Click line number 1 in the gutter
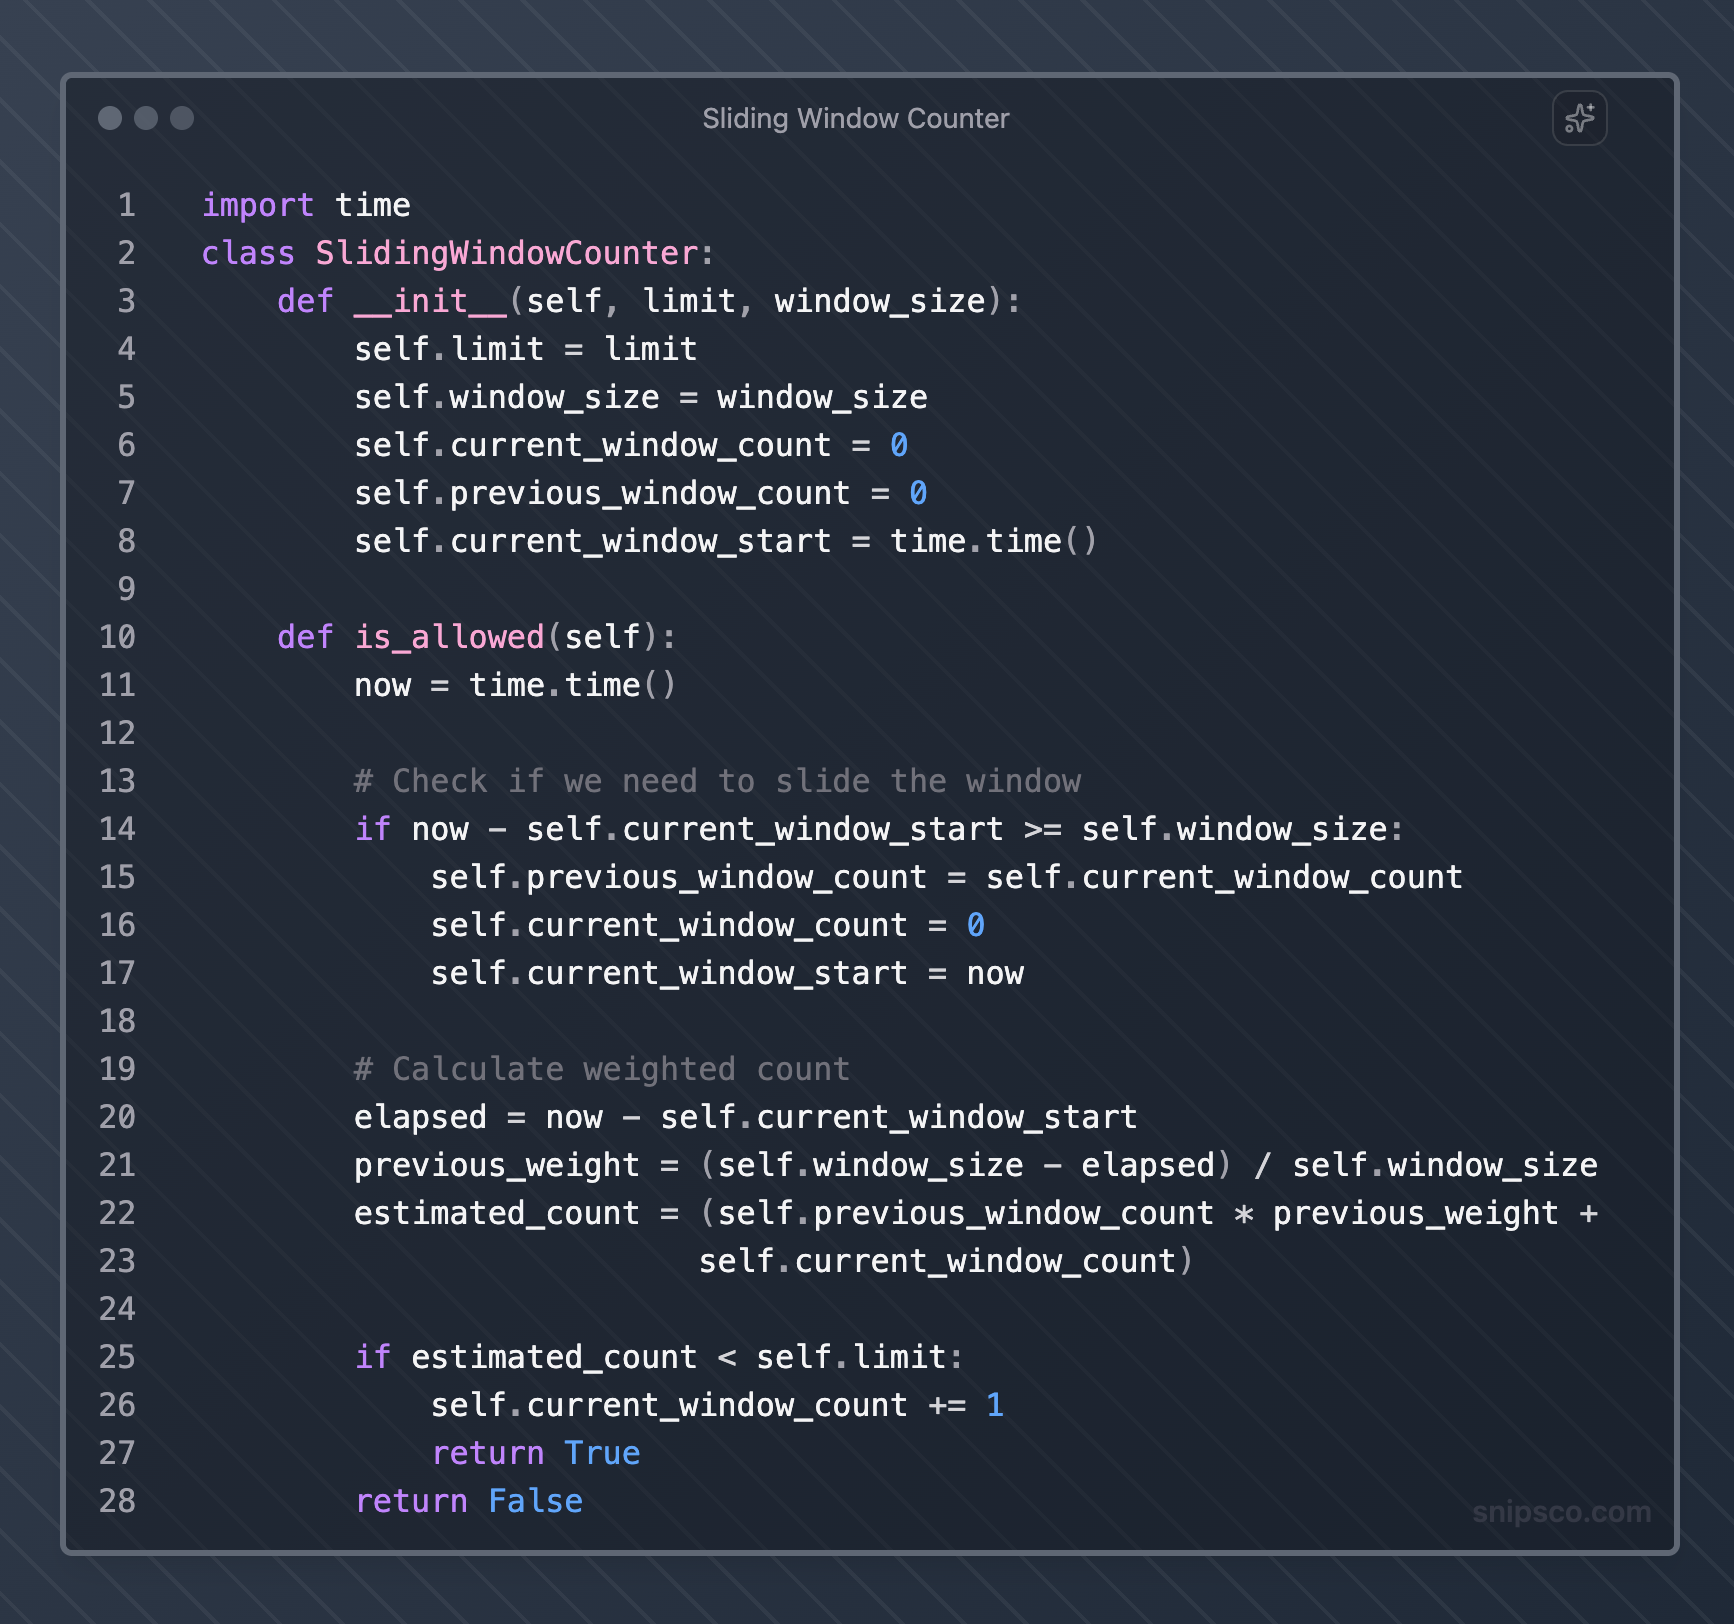The width and height of the screenshot is (1734, 1624). point(126,205)
